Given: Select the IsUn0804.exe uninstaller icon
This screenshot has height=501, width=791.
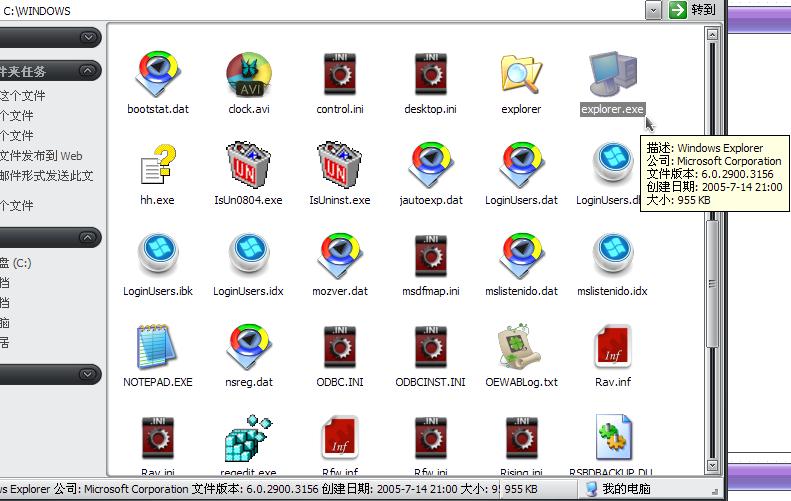Looking at the screenshot, I should (x=249, y=164).
